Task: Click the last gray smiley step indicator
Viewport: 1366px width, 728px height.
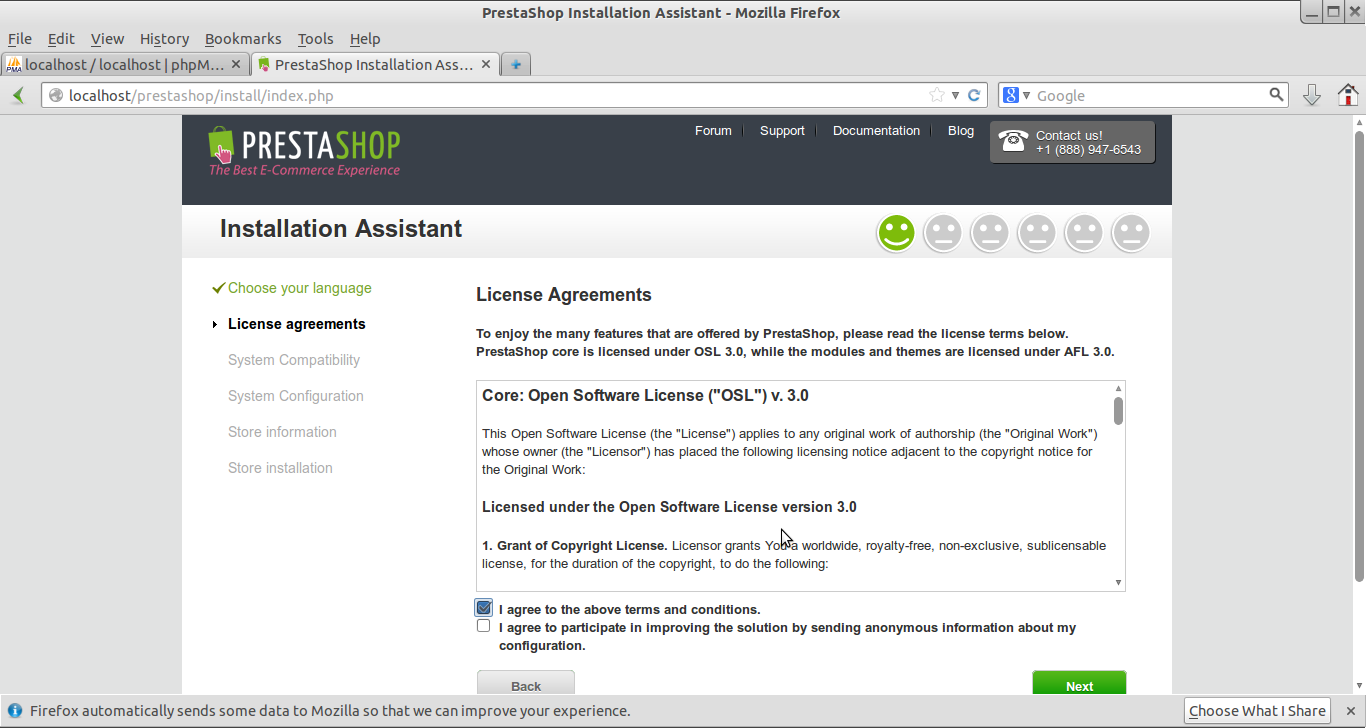Action: (1131, 233)
